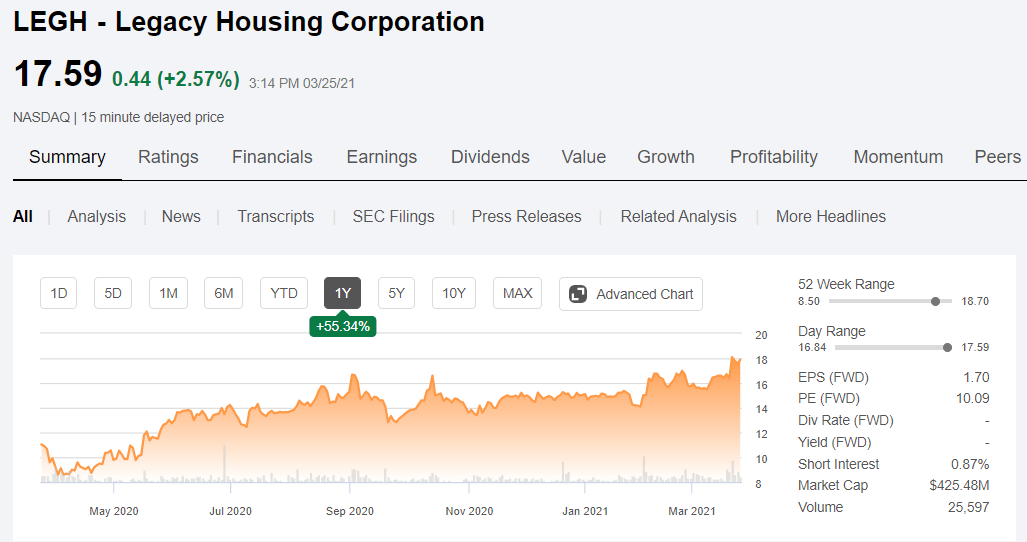Open Press Releases filter
This screenshot has width=1027, height=542.
(x=526, y=217)
